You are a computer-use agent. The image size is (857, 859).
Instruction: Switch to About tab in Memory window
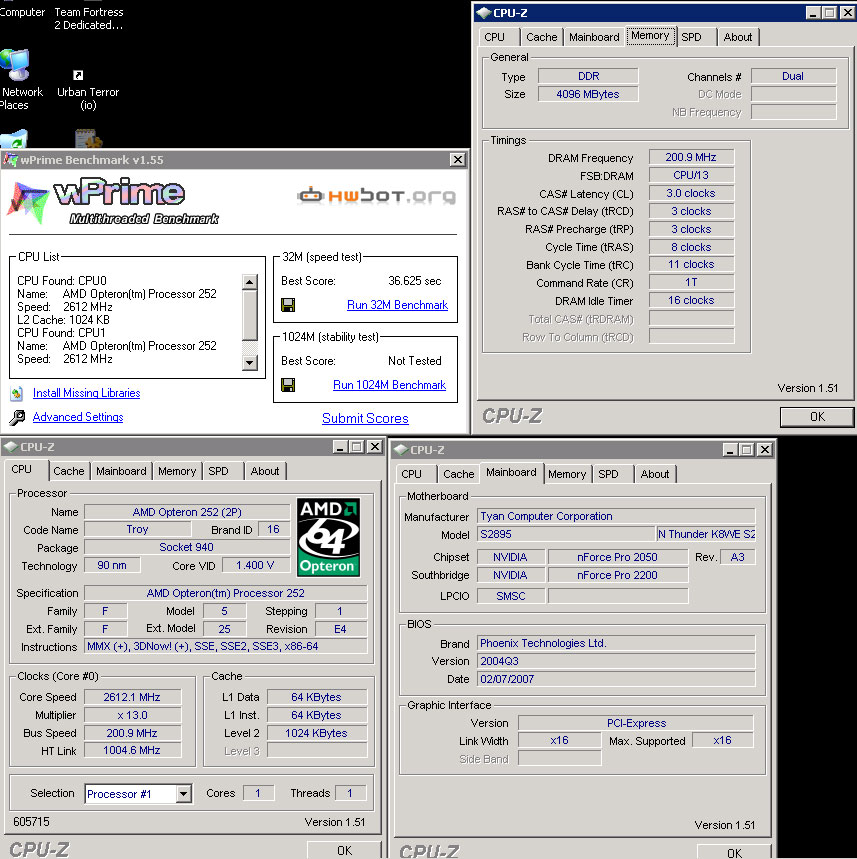point(738,37)
